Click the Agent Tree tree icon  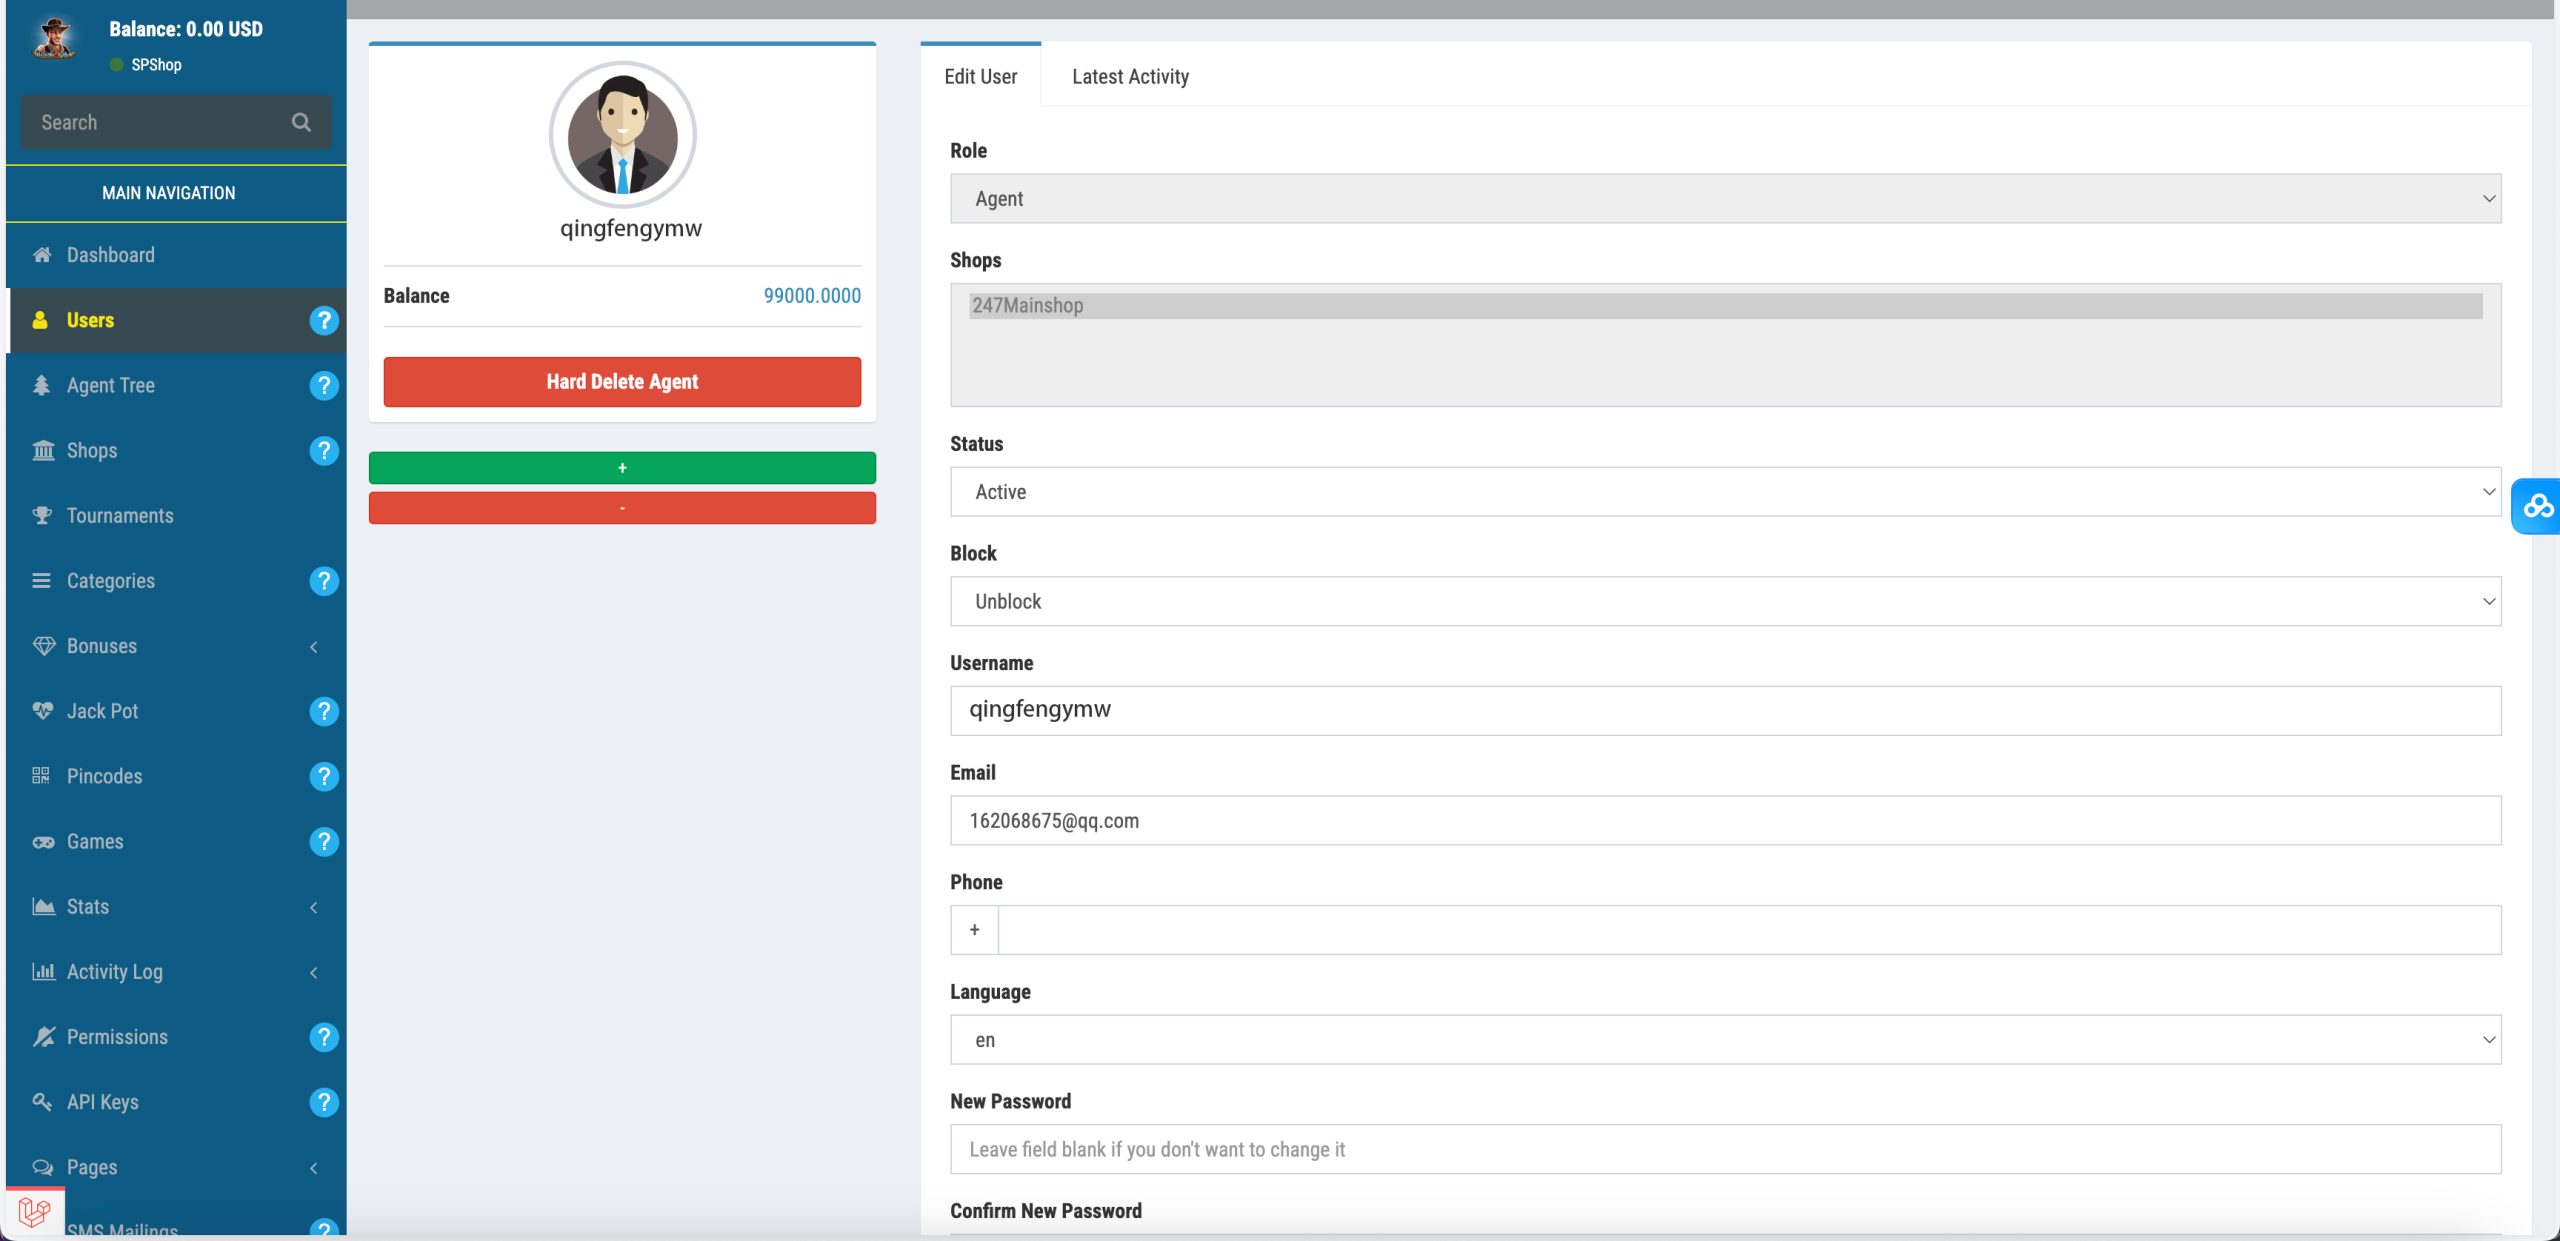coord(41,385)
